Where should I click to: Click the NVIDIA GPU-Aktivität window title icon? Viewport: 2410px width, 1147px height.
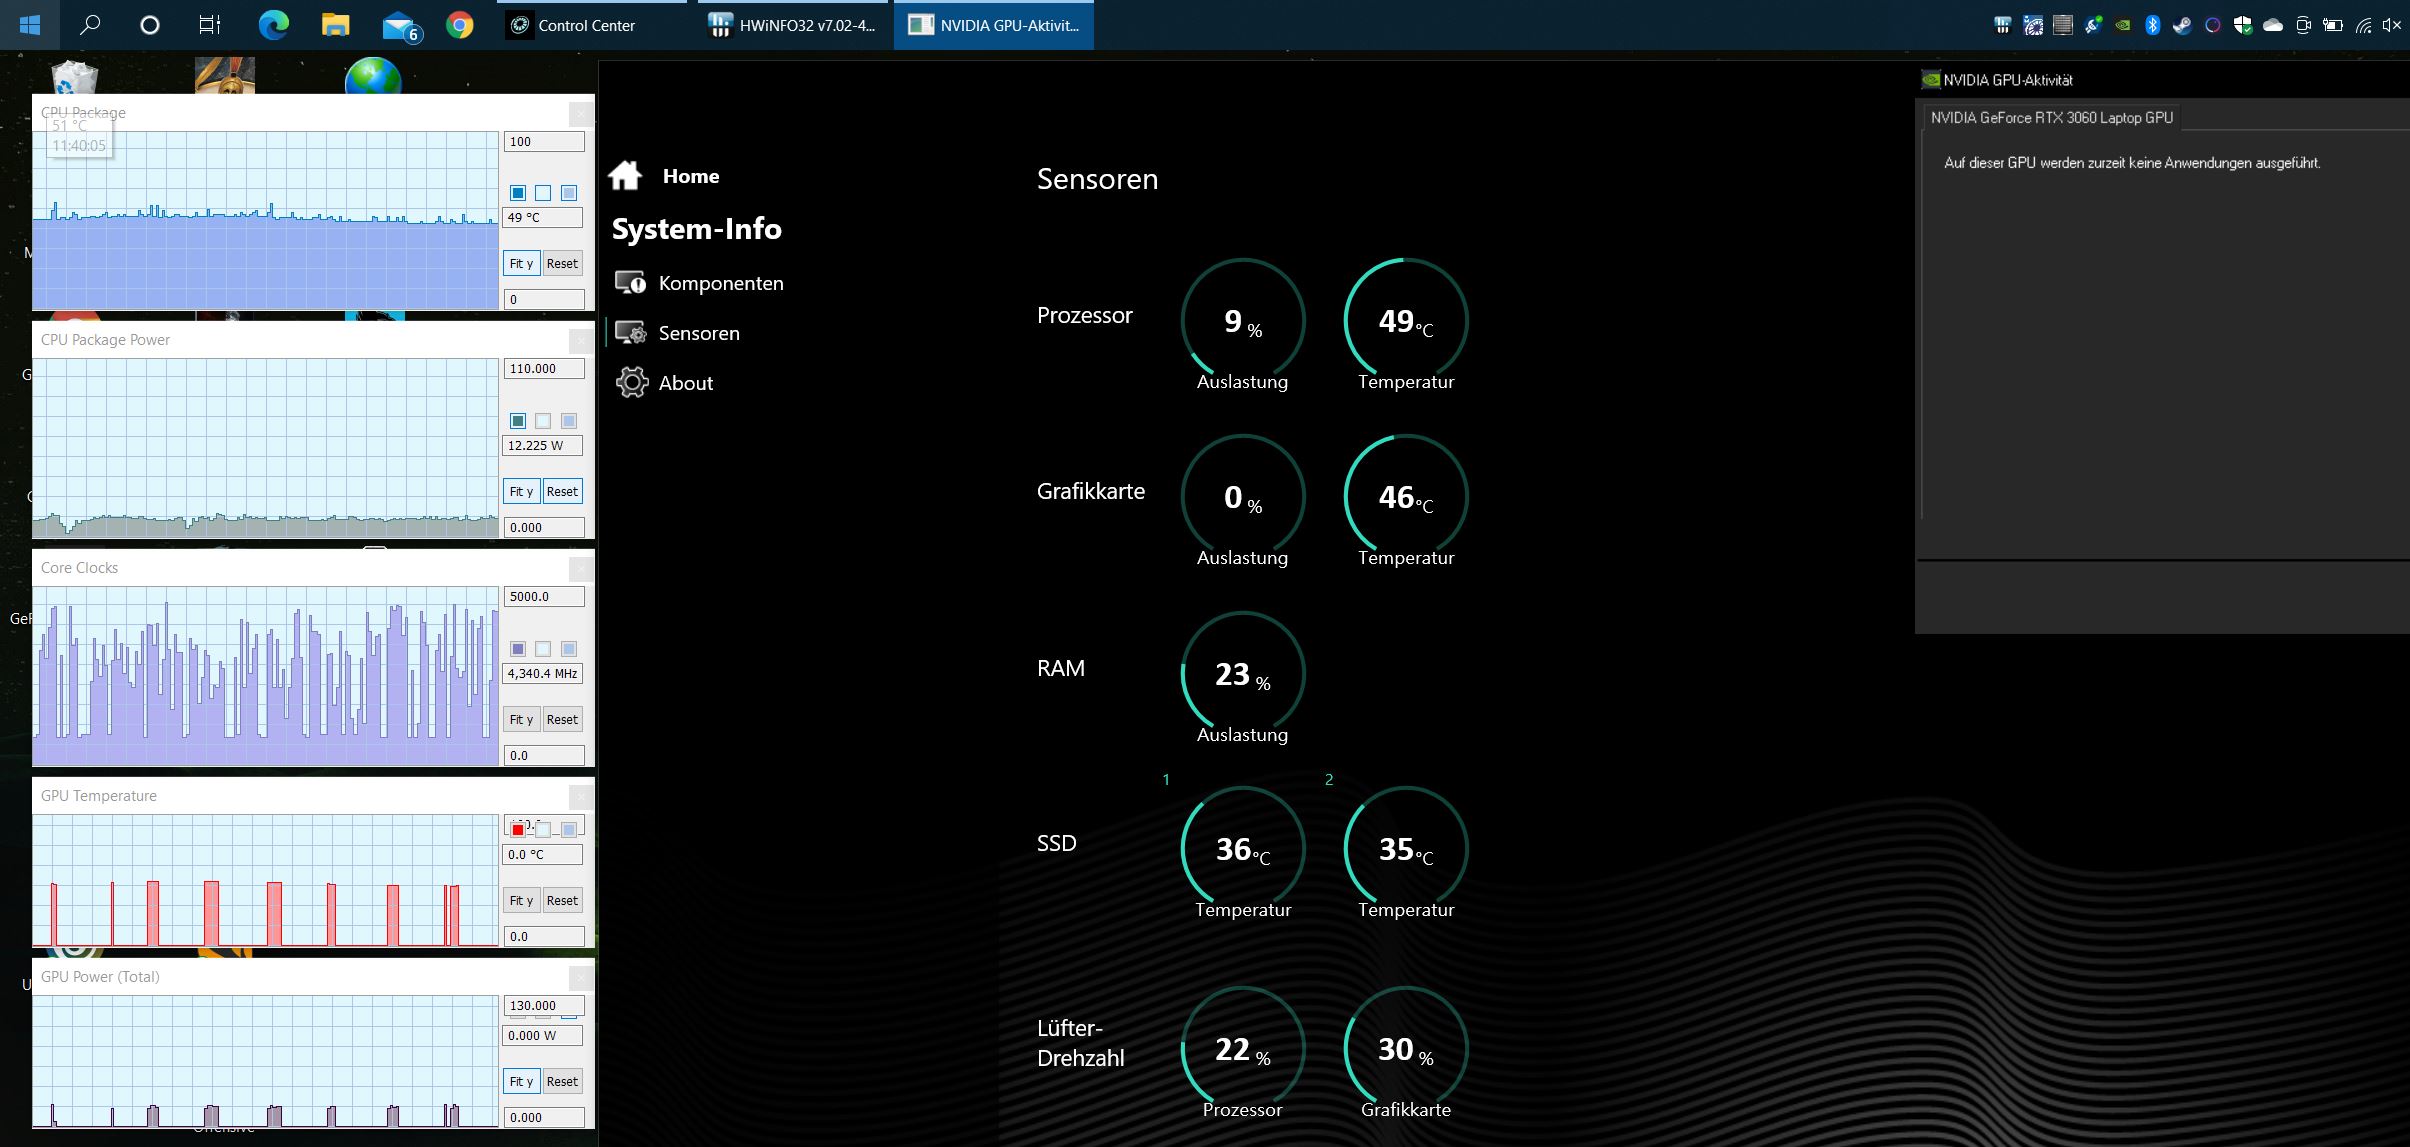(1930, 80)
